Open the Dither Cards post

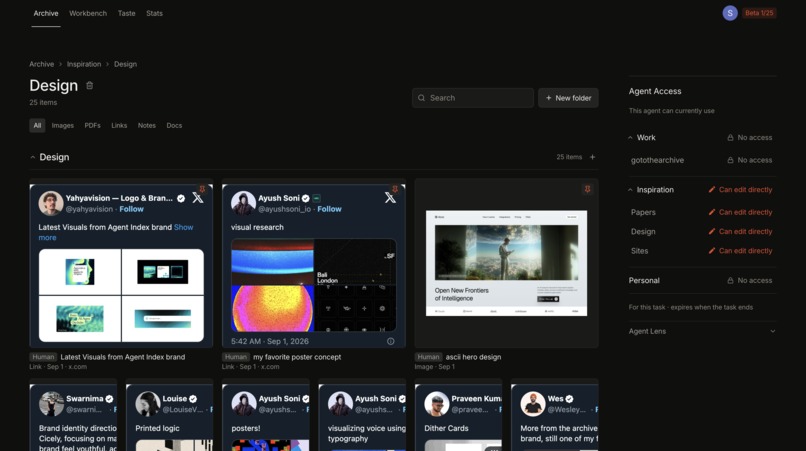click(x=459, y=417)
